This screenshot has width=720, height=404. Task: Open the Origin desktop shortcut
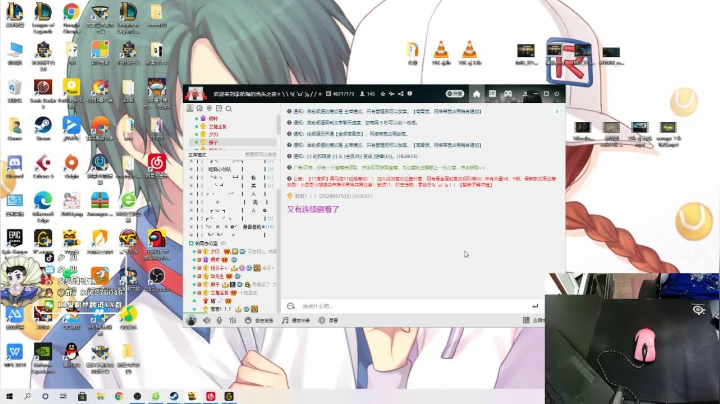point(71,167)
